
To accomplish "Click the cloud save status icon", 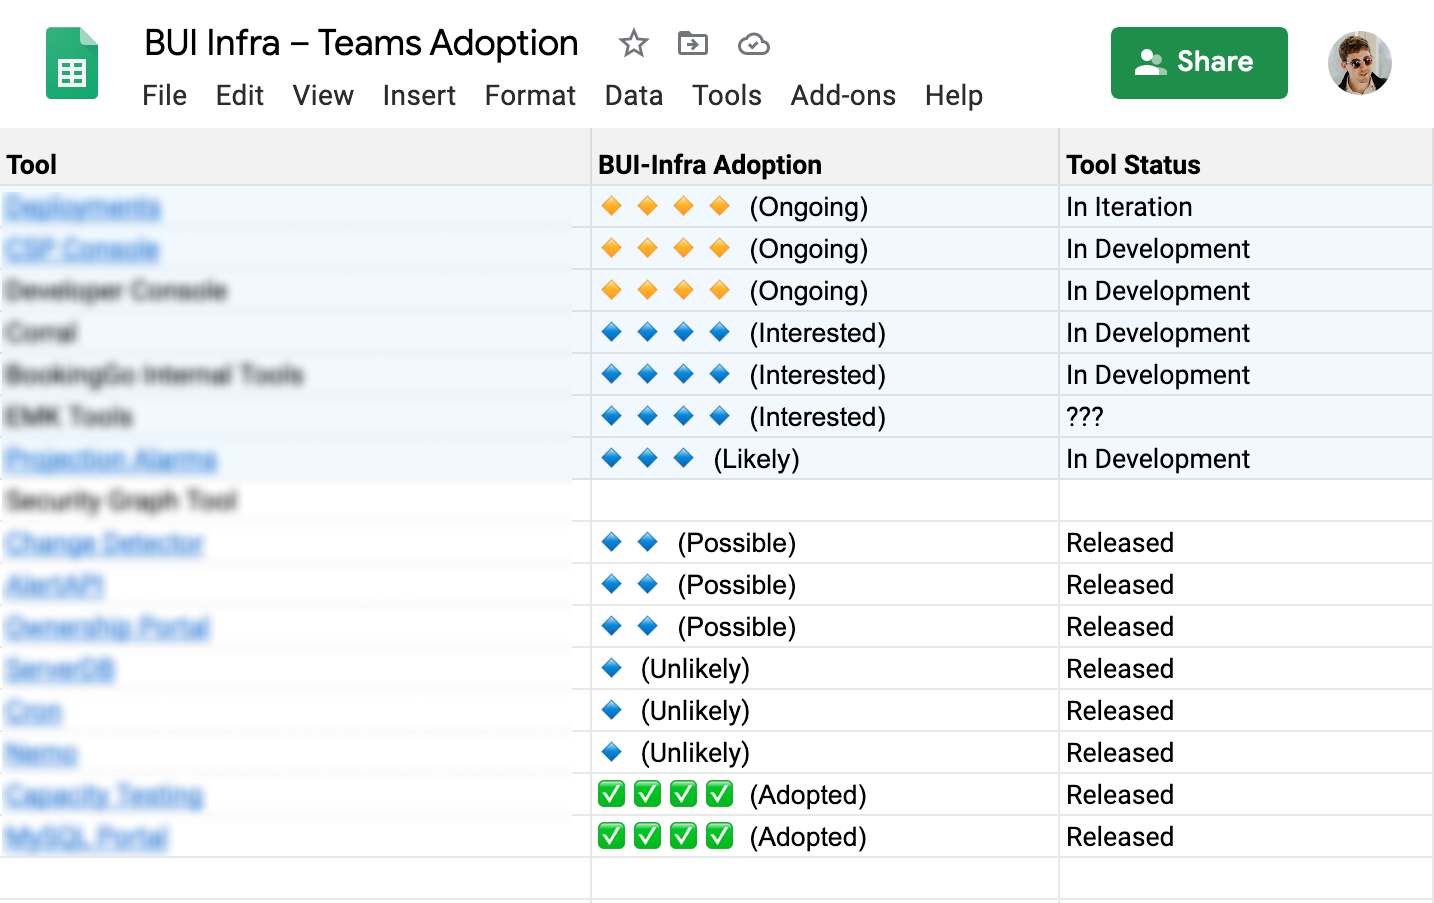I will pos(753,44).
